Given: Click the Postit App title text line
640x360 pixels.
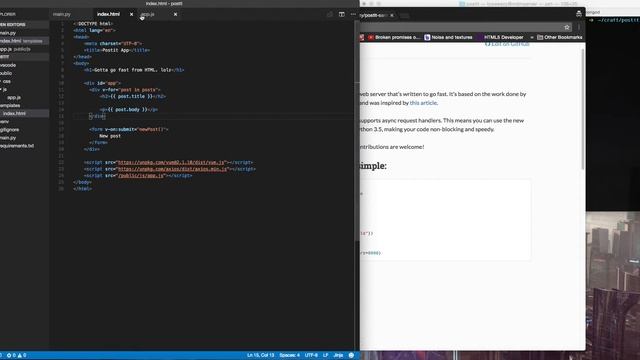Looking at the screenshot, I should pos(117,50).
